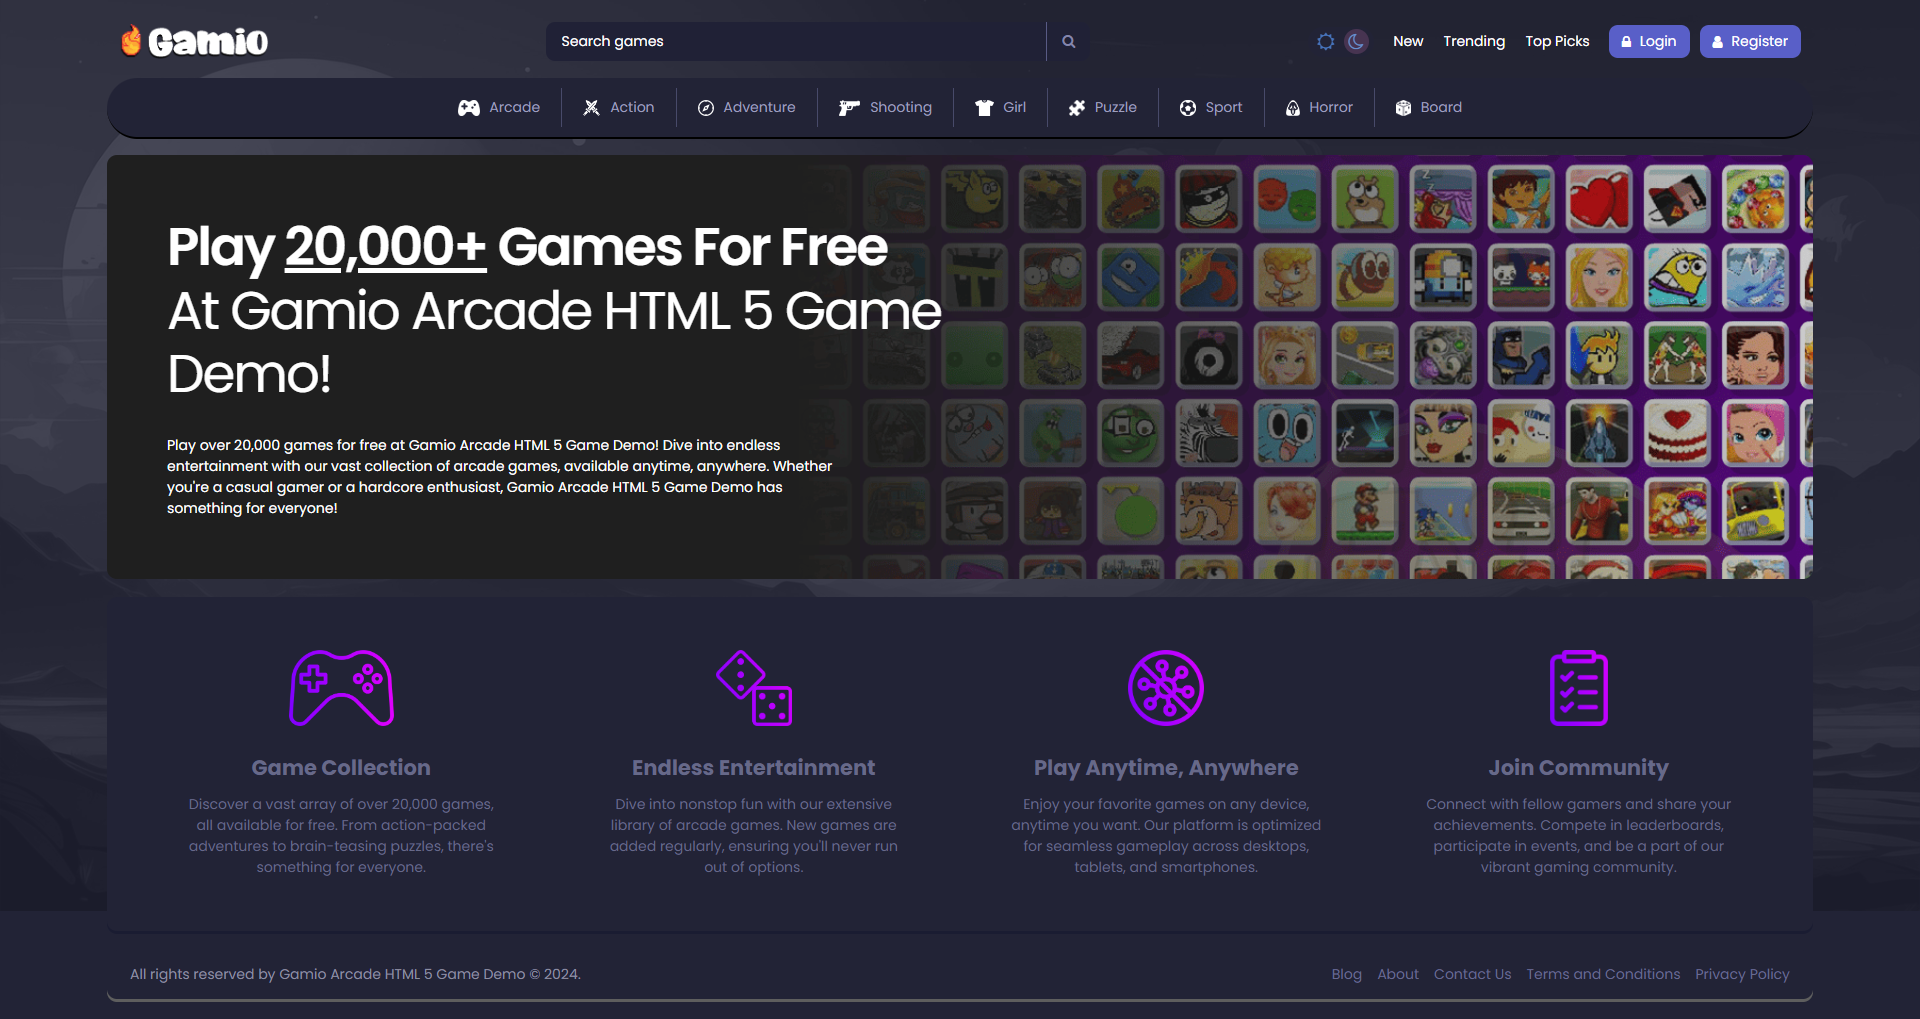This screenshot has width=1920, height=1019.
Task: Open the Action category
Action: click(619, 107)
